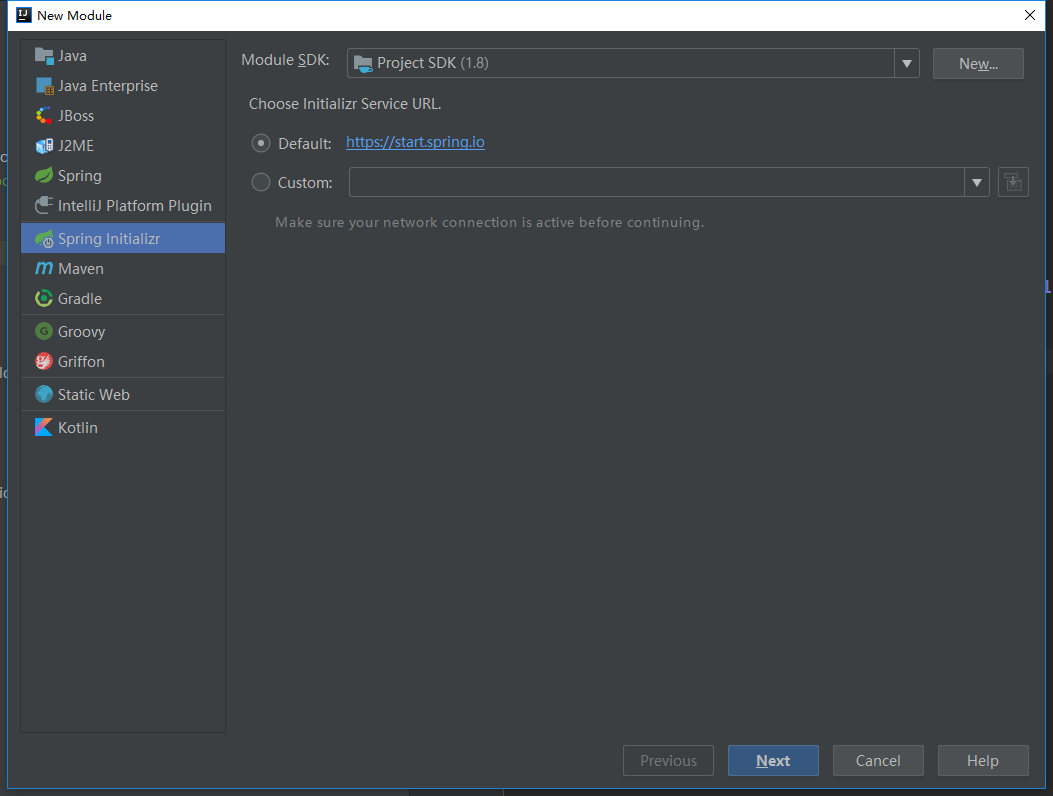Click the disabled Previous button
The height and width of the screenshot is (796, 1053).
668,760
